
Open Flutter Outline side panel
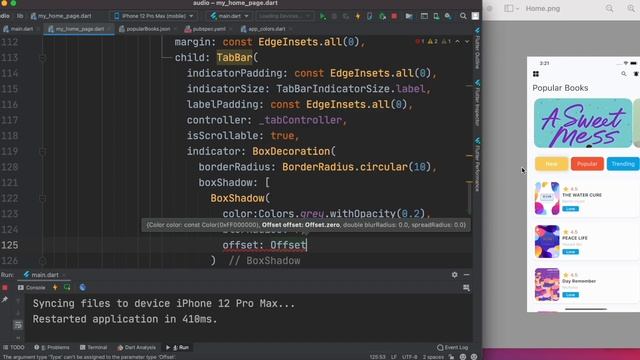click(x=477, y=48)
